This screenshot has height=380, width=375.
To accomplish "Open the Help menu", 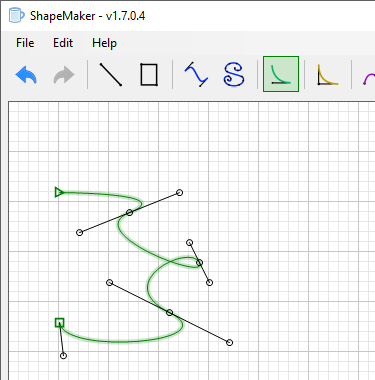I will point(104,43).
